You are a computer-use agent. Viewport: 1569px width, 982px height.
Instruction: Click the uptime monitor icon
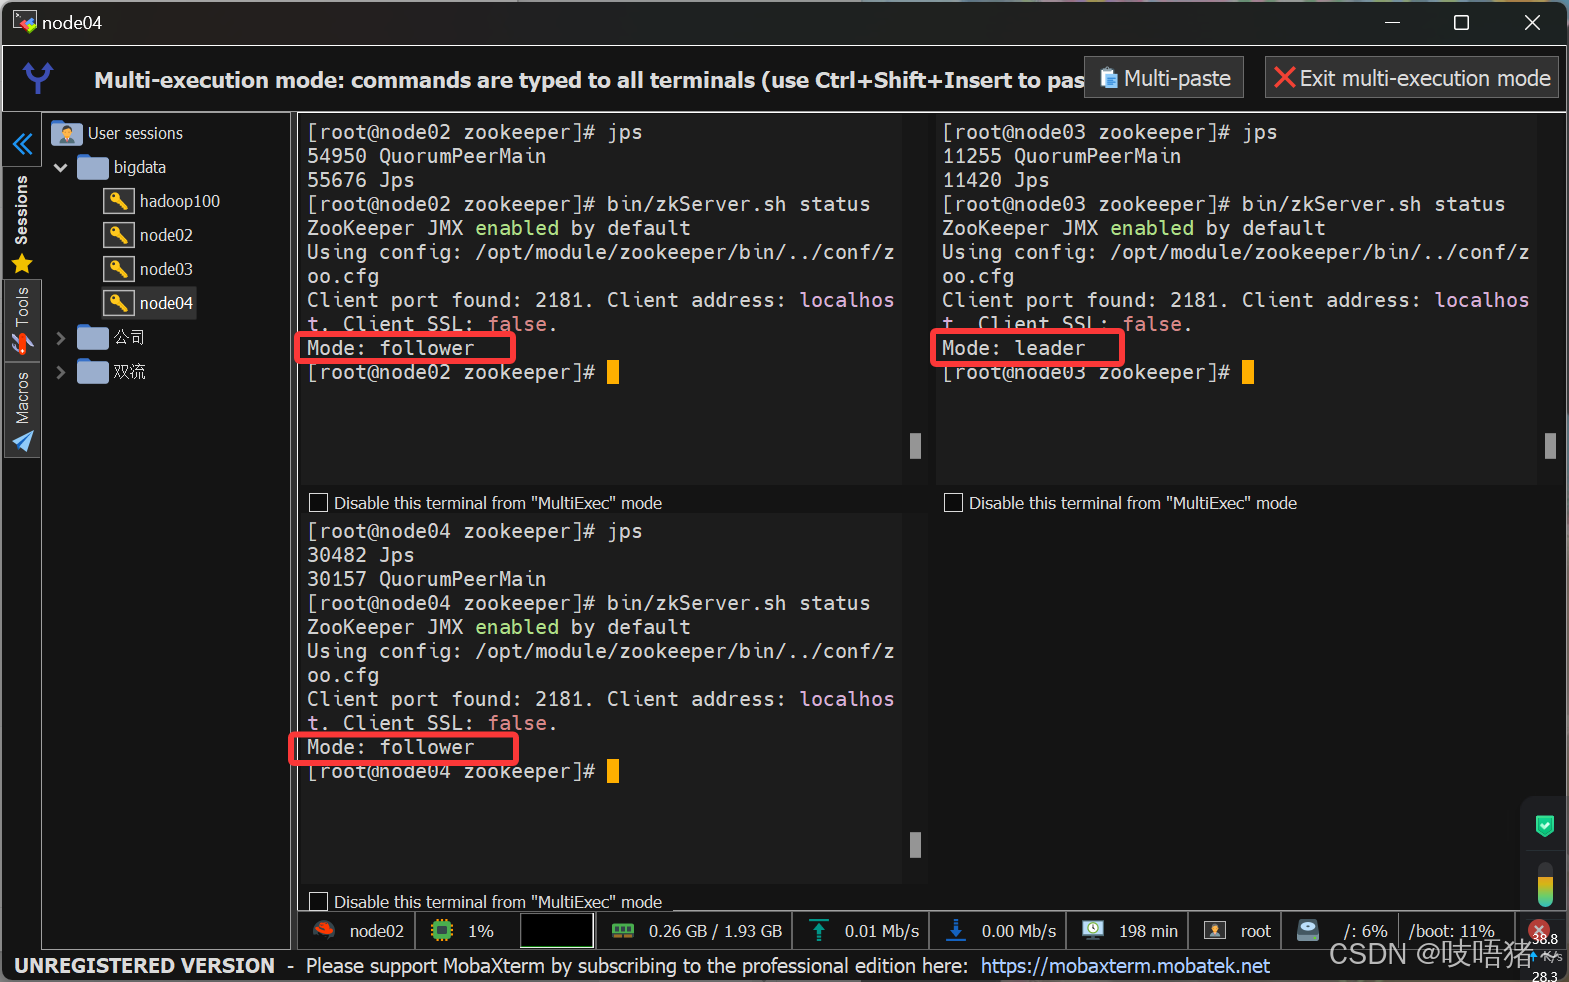1093,930
